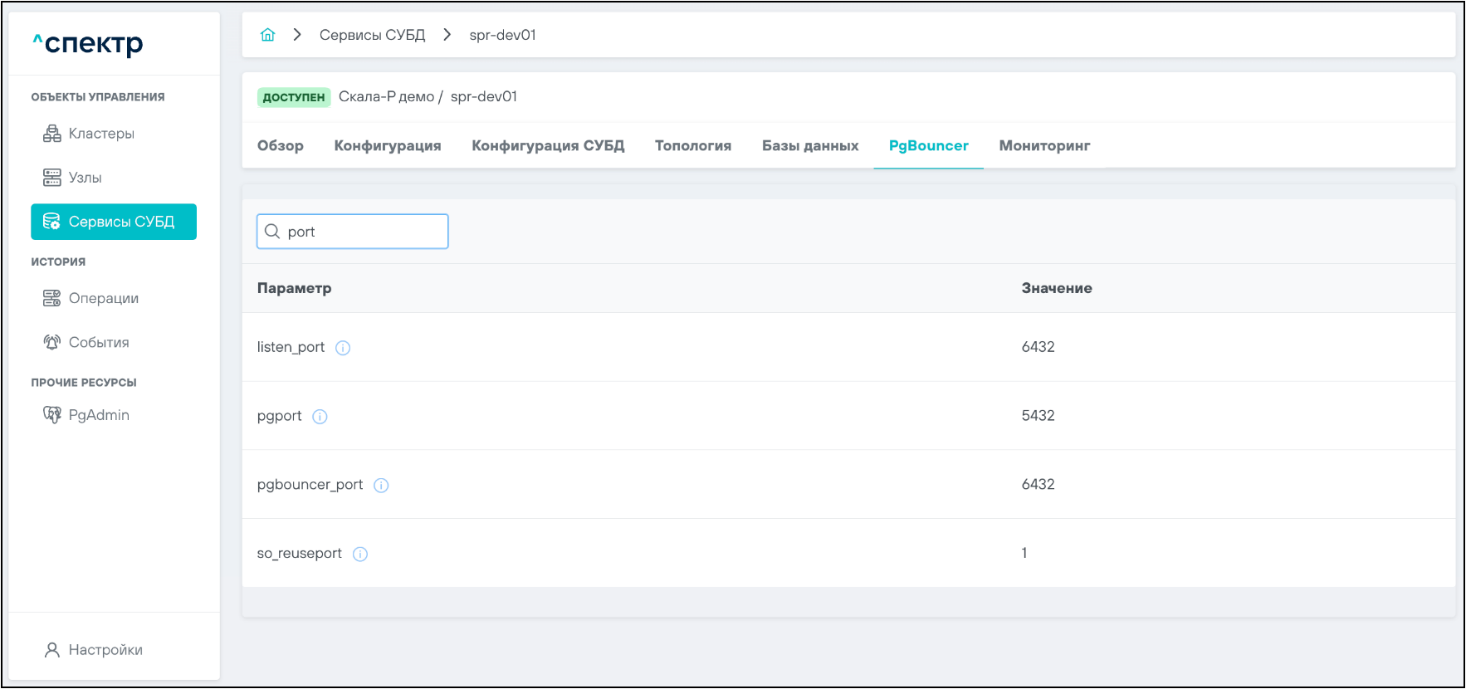Go to Узлы in the sidebar
Screen dimensions: 1466x689
tap(85, 178)
